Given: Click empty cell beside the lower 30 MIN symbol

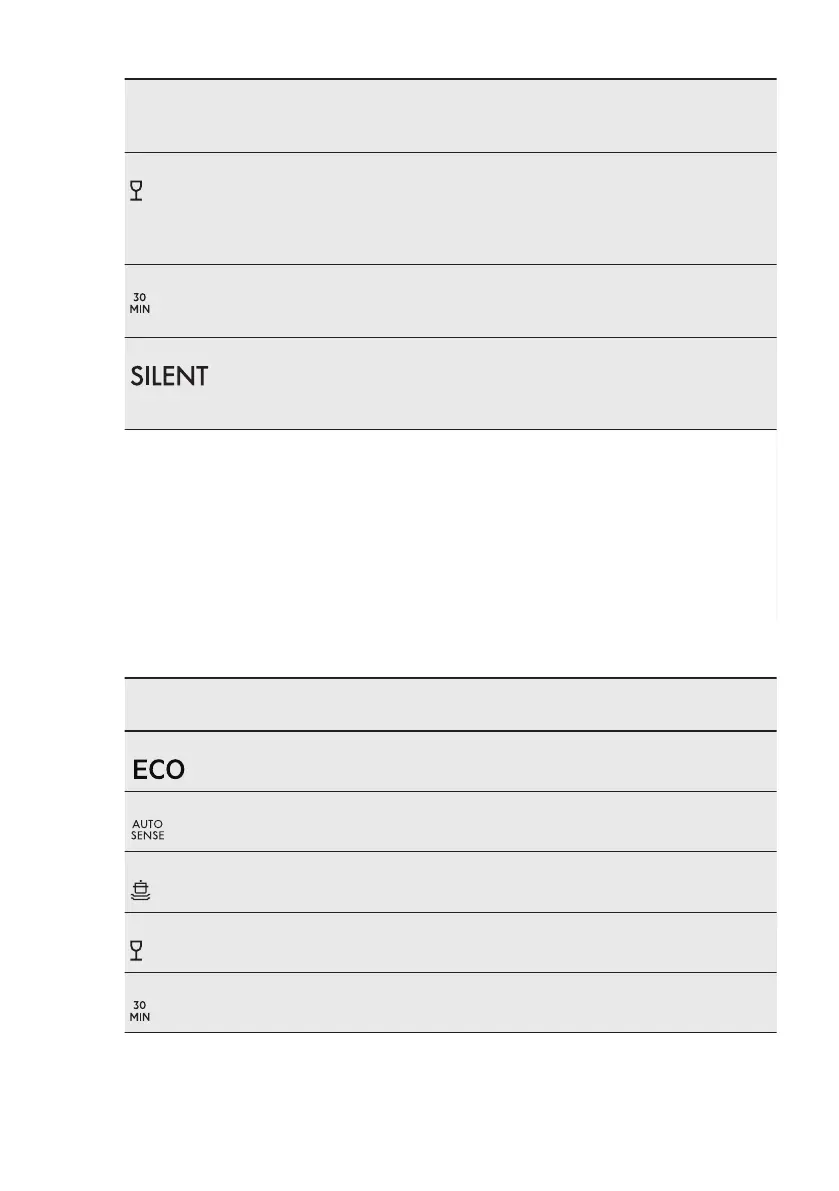Looking at the screenshot, I should pos(480,1002).
